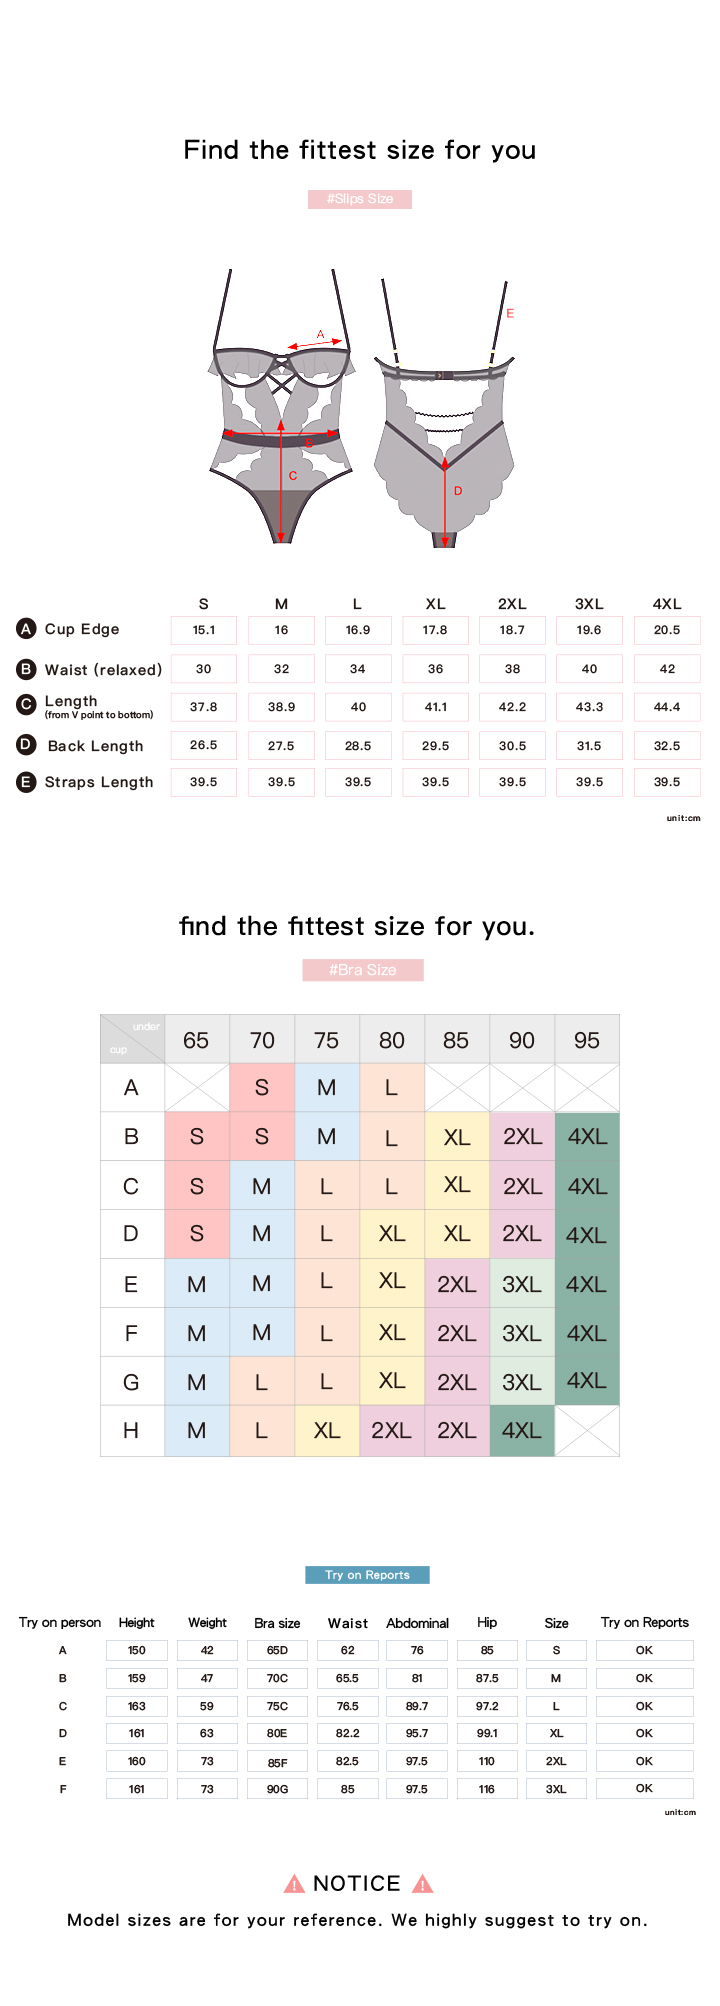This screenshot has height=2006, width=720.
Task: Click Bra size 90G for try-on person F
Action: click(x=277, y=1789)
